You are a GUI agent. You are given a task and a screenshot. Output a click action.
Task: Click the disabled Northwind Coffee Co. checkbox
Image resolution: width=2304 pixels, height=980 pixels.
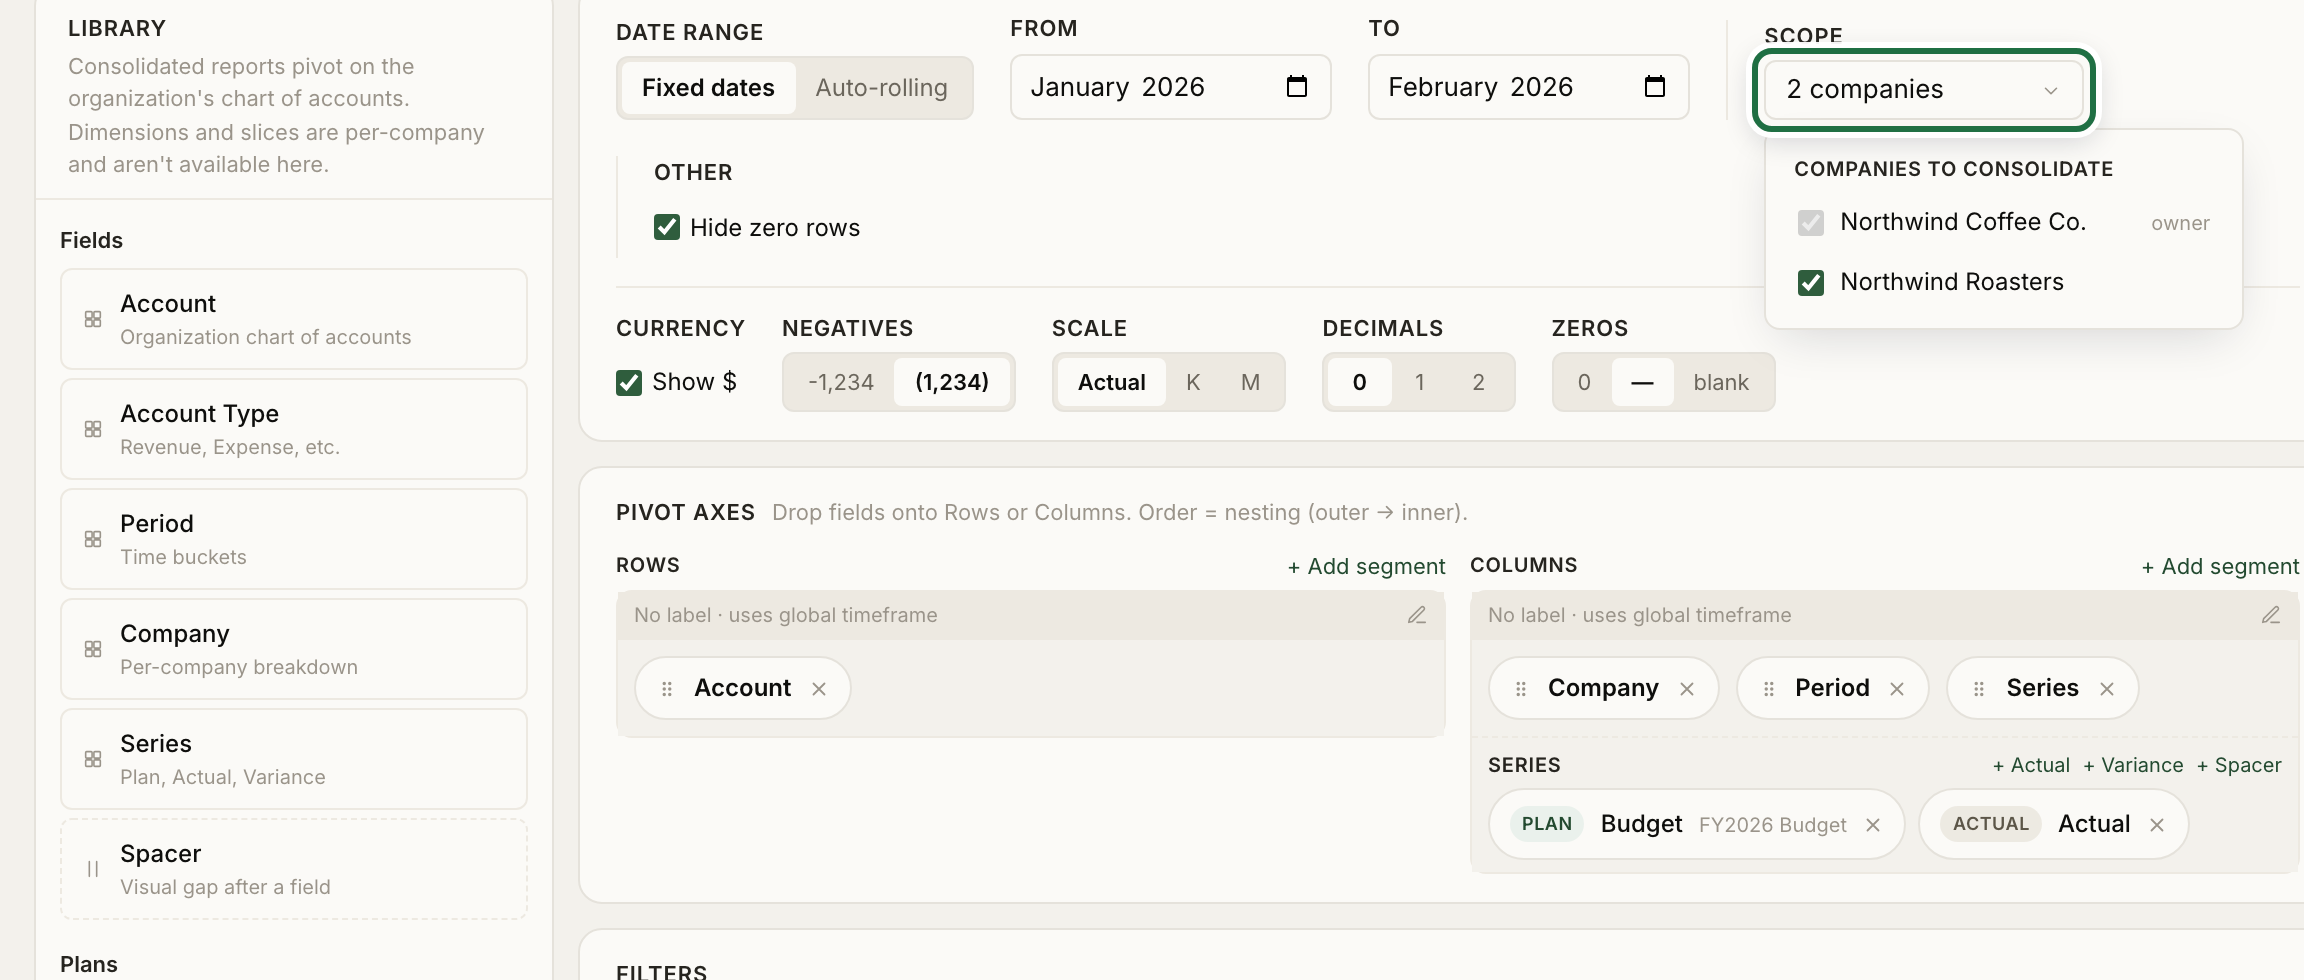tap(1811, 222)
